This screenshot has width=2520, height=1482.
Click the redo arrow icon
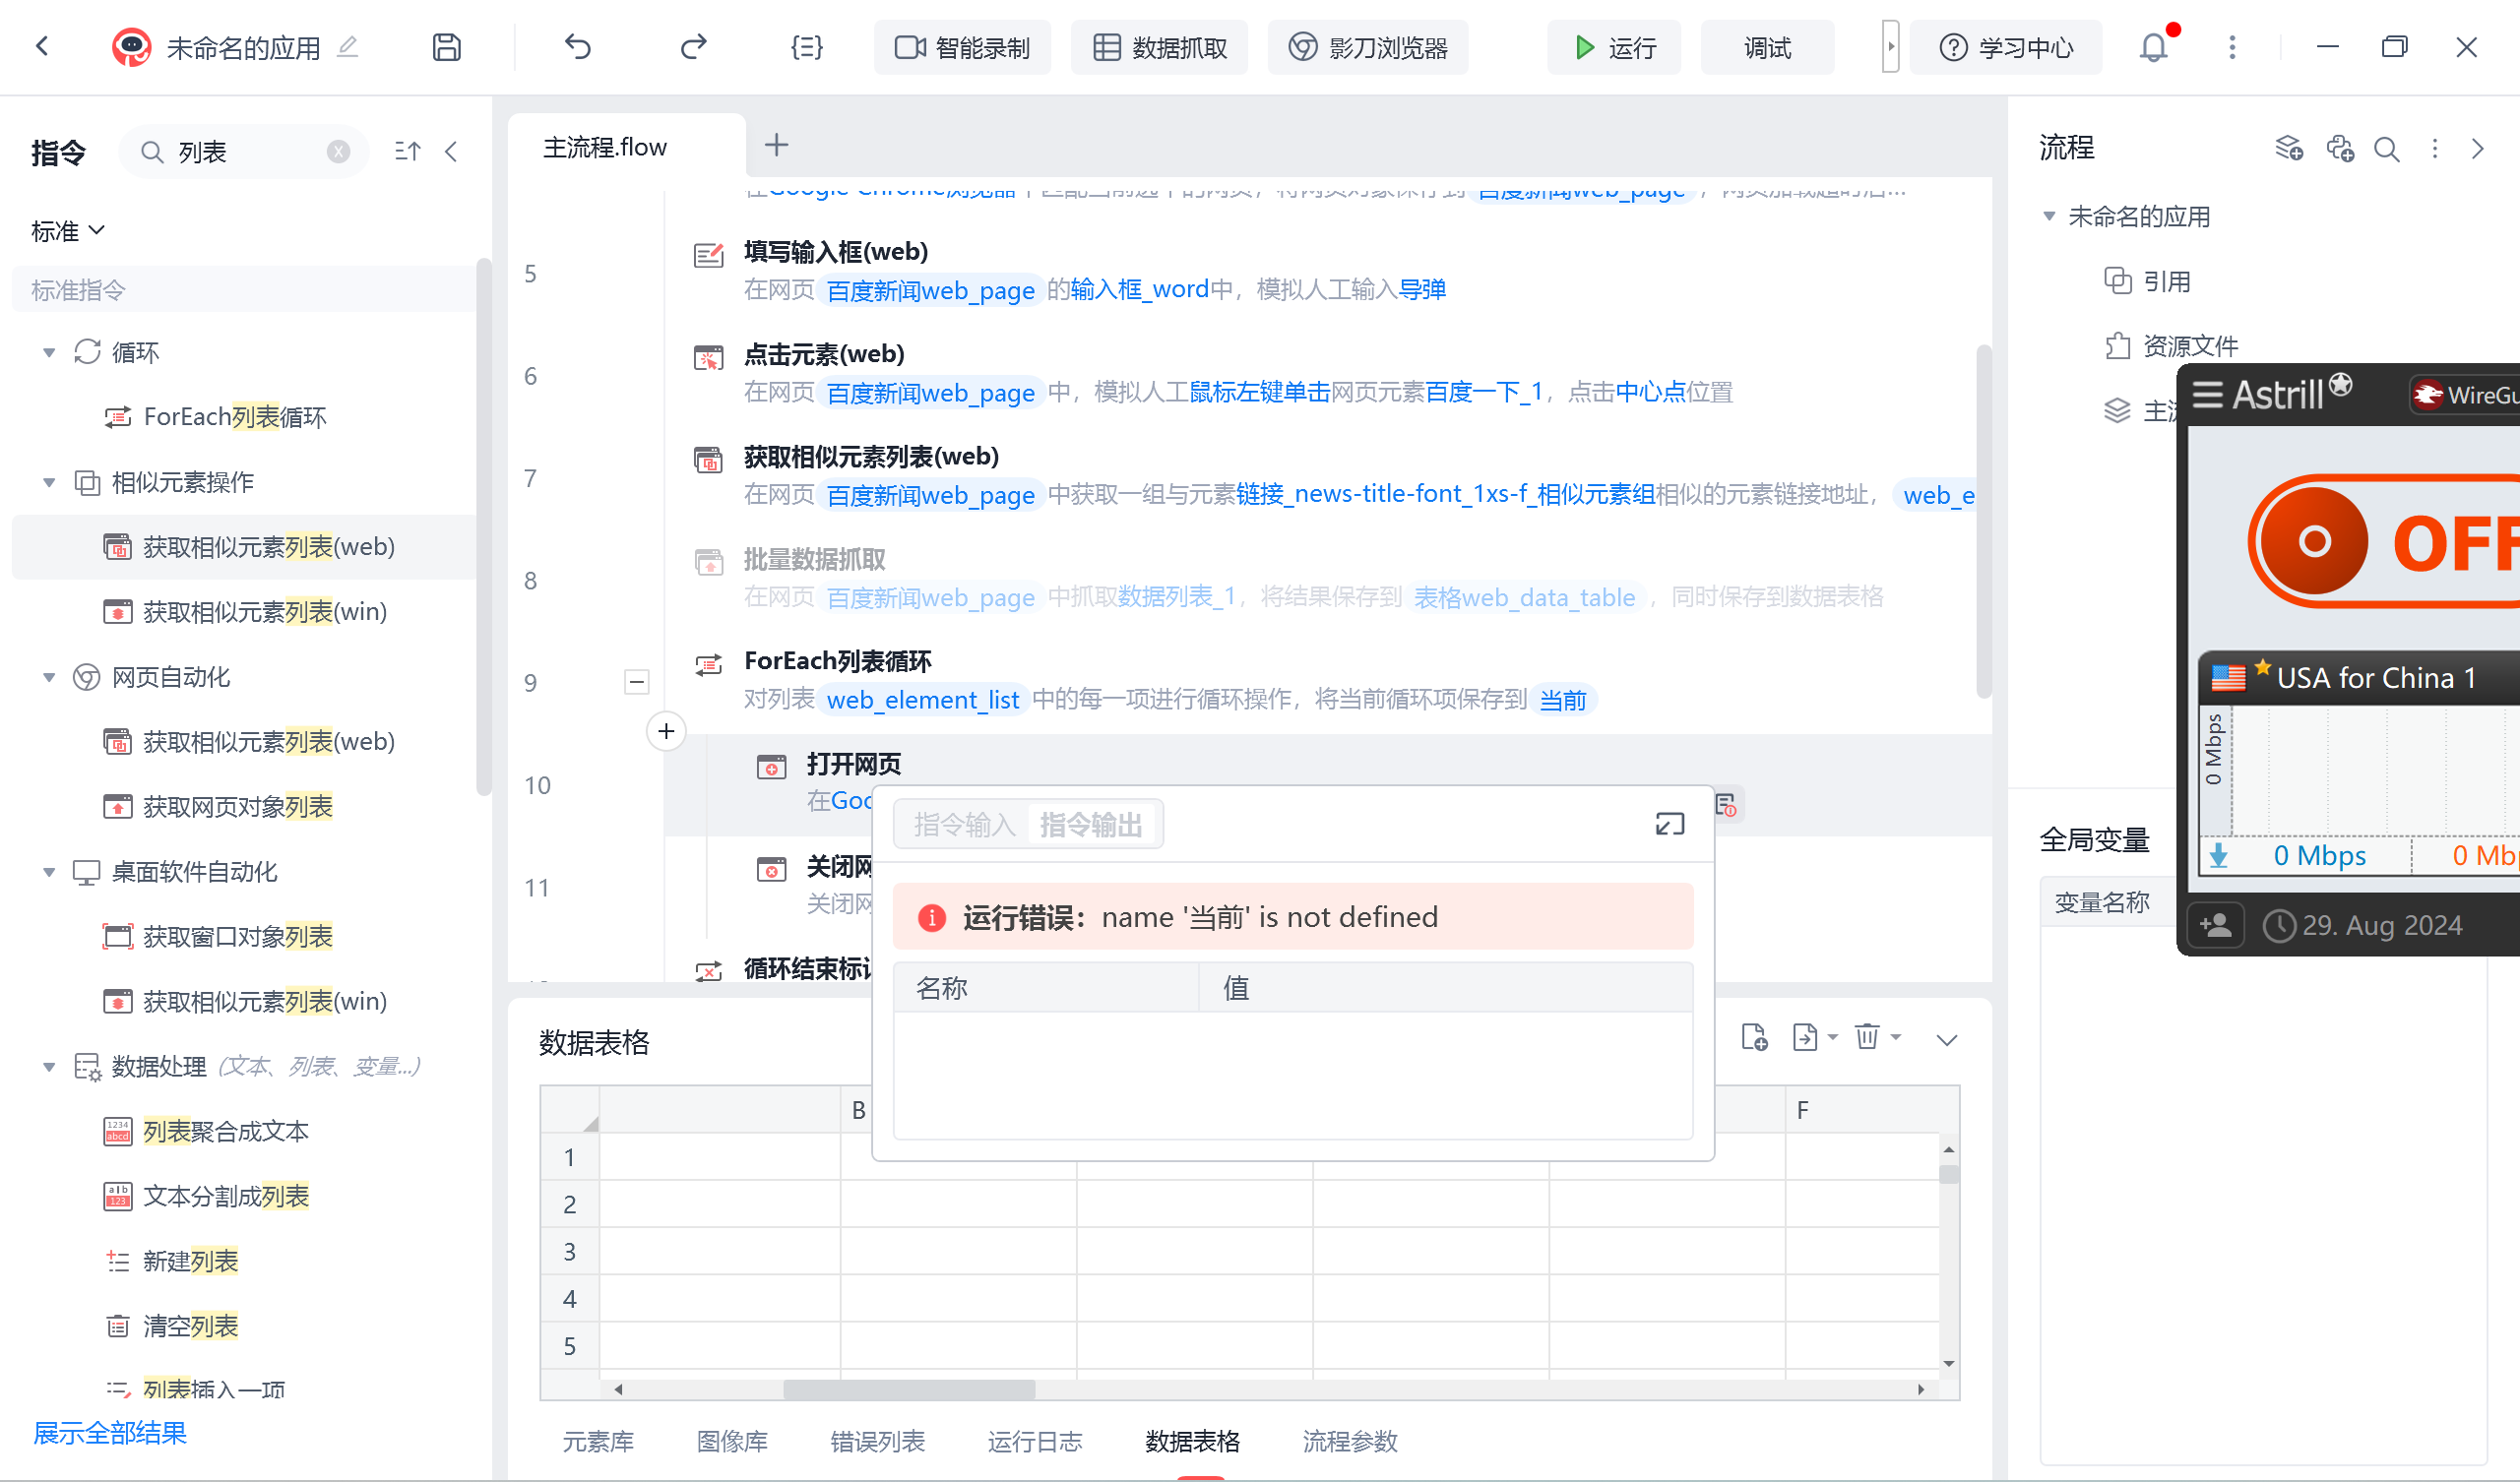[x=693, y=47]
